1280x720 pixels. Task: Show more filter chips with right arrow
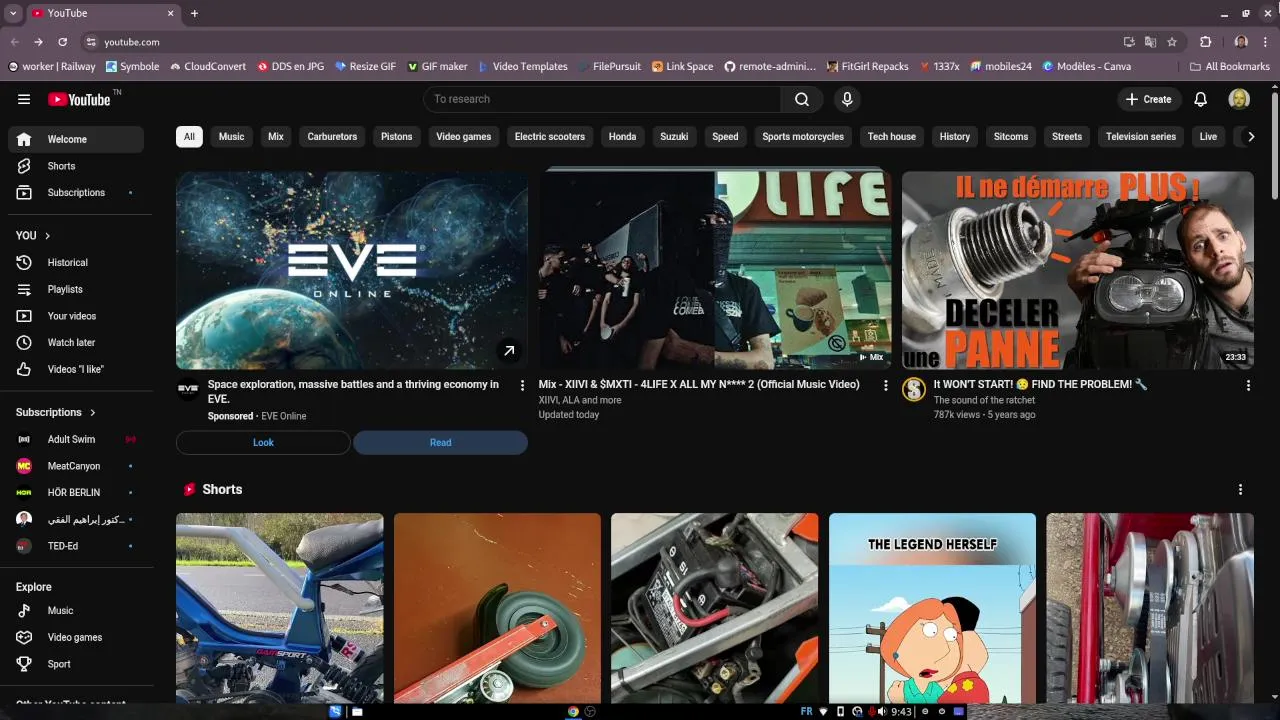point(1250,137)
